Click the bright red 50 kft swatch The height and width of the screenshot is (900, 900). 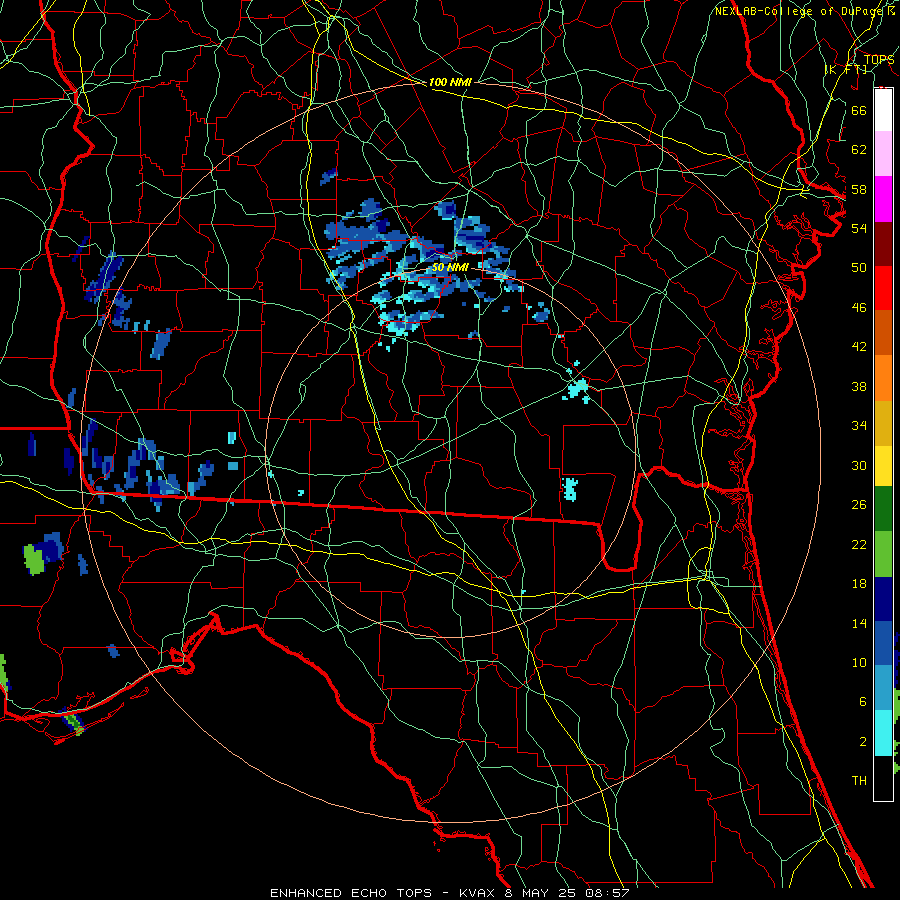883,288
